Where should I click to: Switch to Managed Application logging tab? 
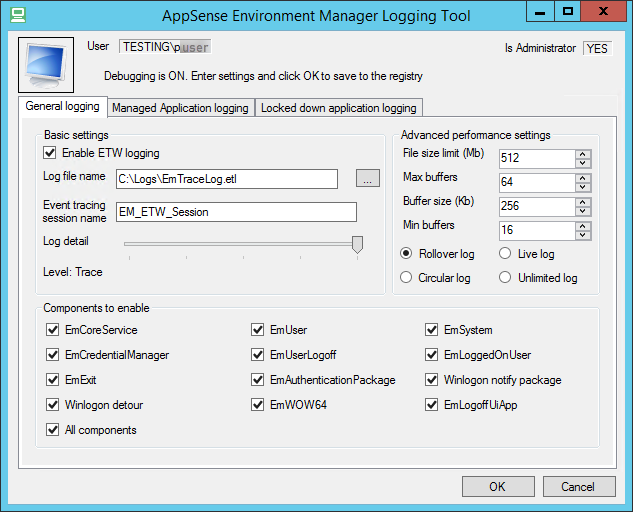tap(180, 108)
